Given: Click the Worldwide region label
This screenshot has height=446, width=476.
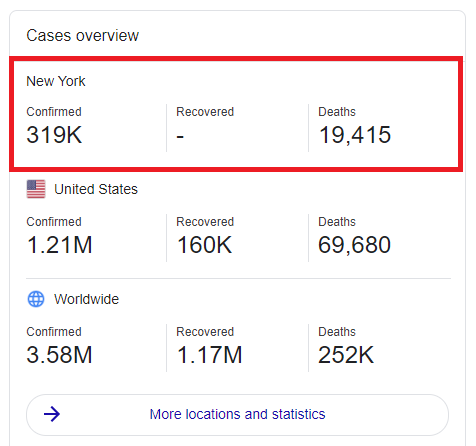Looking at the screenshot, I should (86, 299).
